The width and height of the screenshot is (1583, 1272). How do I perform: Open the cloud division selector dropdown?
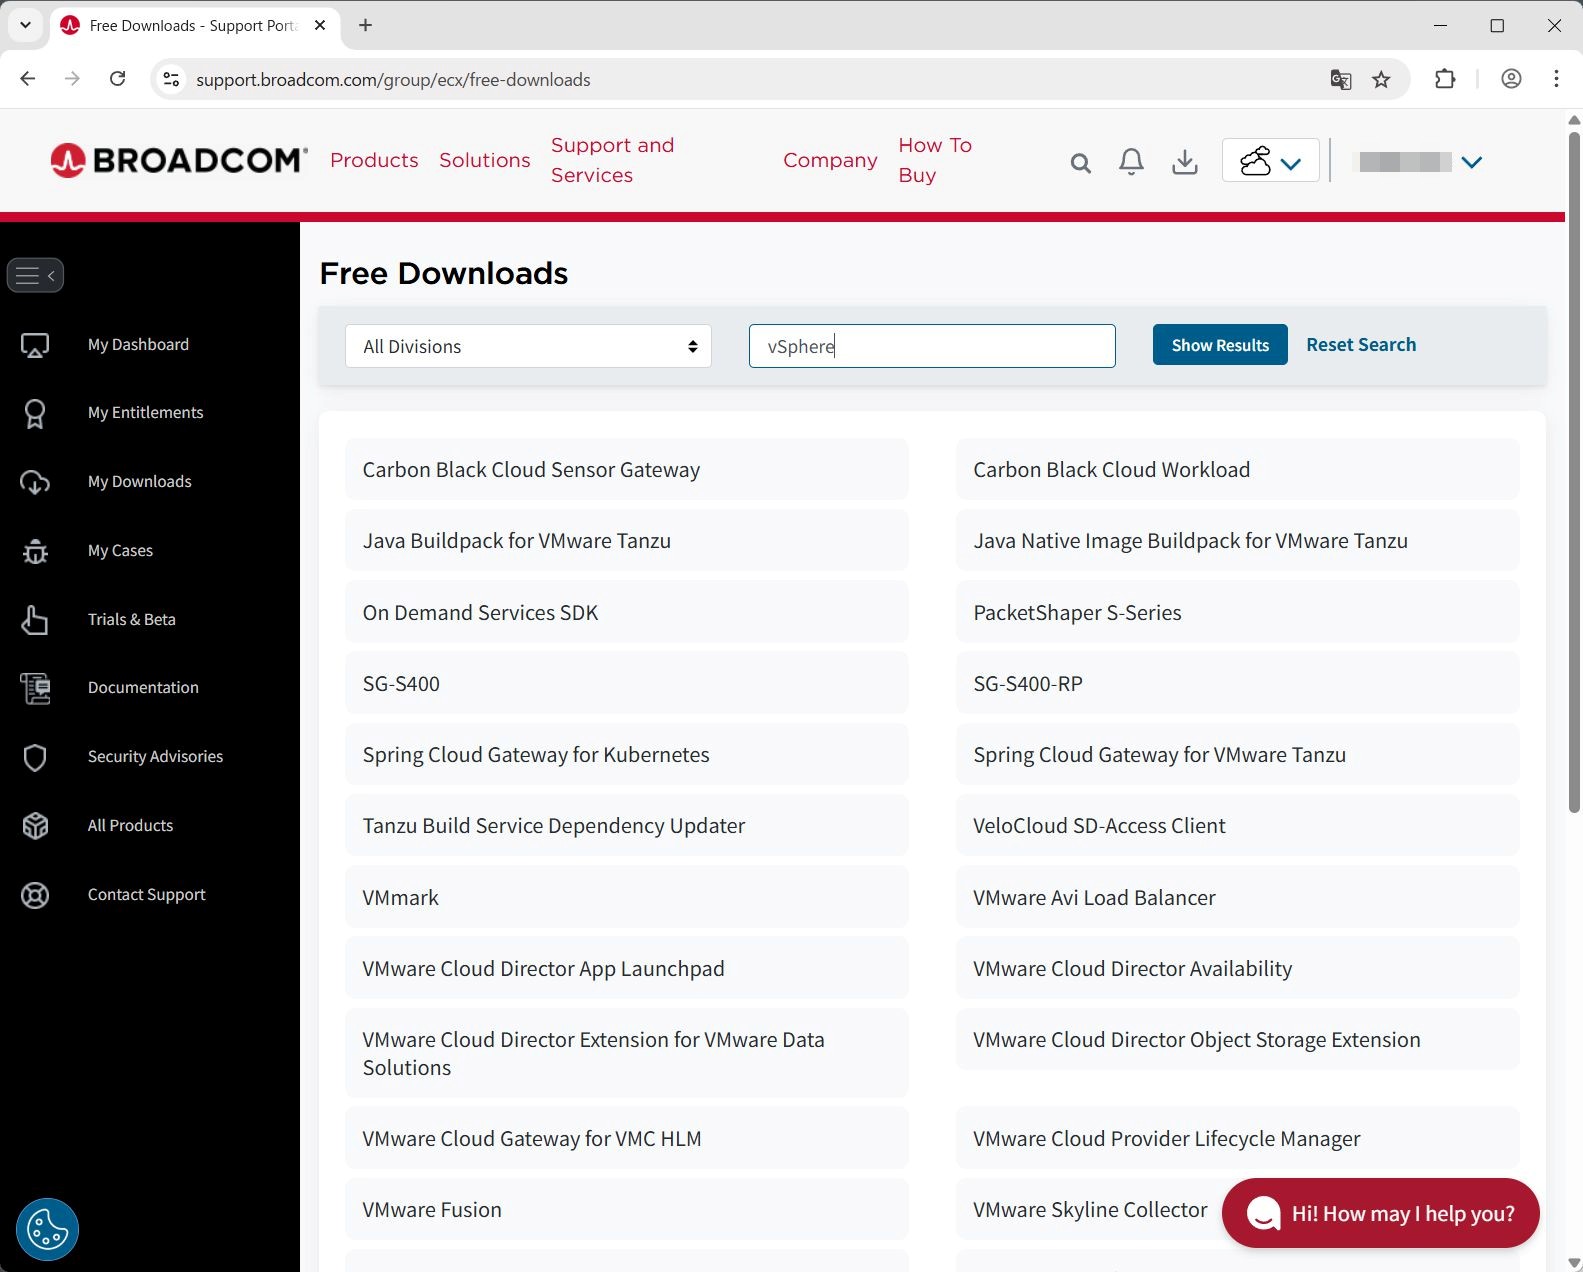pos(1270,160)
